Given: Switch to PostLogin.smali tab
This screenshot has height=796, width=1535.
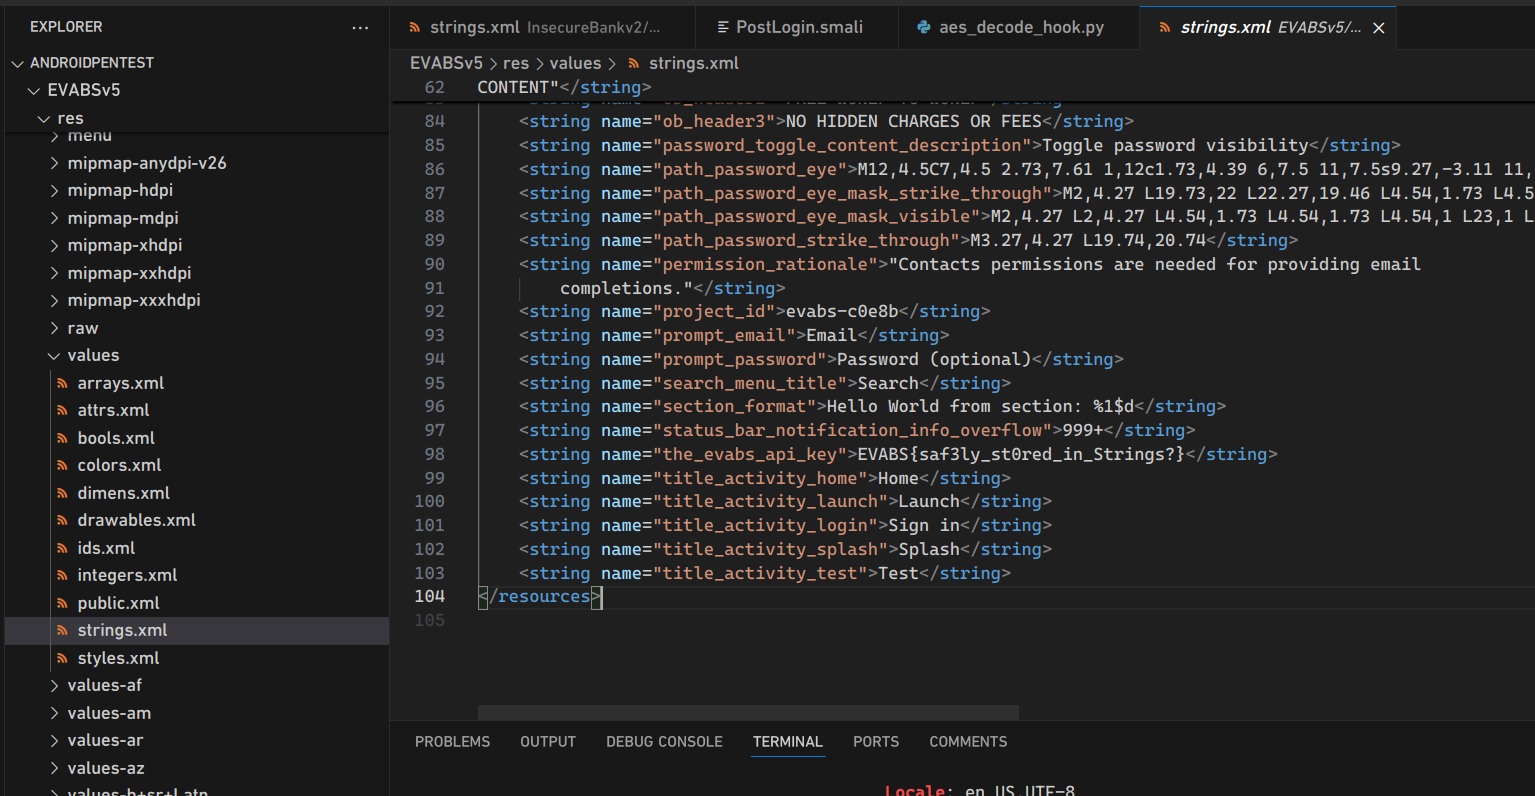Looking at the screenshot, I should [x=798, y=28].
